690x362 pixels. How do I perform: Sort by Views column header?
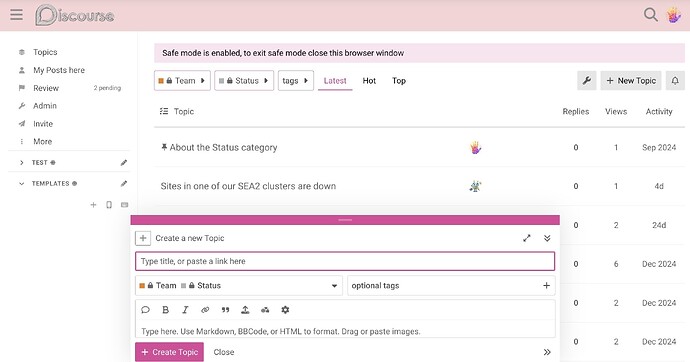pos(616,111)
